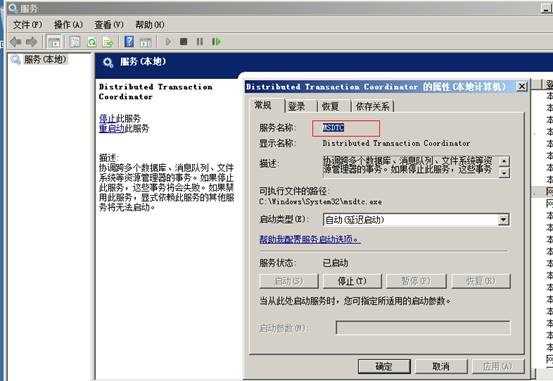Image resolution: width=553 pixels, height=381 pixels.
Task: Click the Stop Service square icon
Action: 183,42
